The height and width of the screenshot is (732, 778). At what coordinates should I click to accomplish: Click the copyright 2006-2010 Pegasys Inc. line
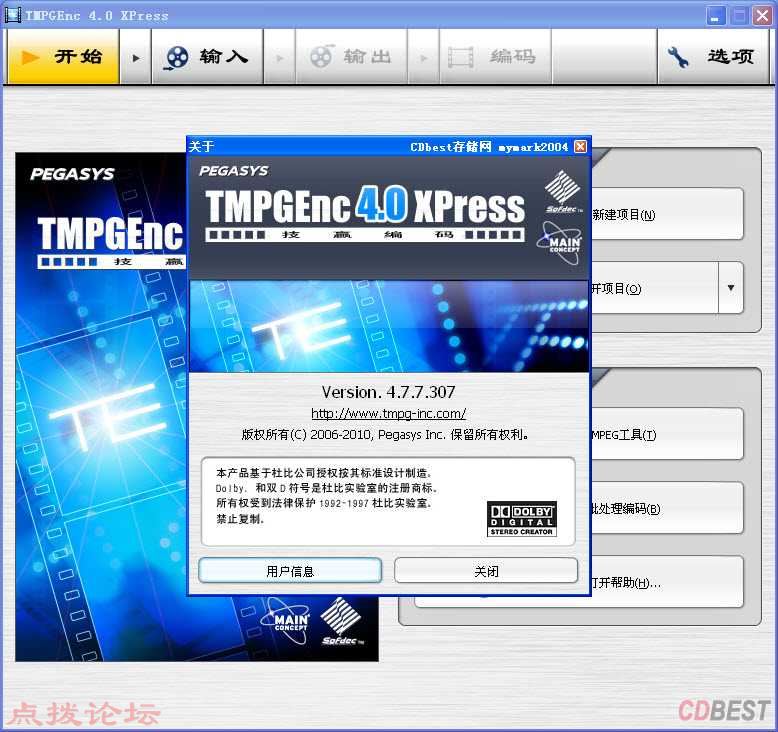tap(385, 435)
